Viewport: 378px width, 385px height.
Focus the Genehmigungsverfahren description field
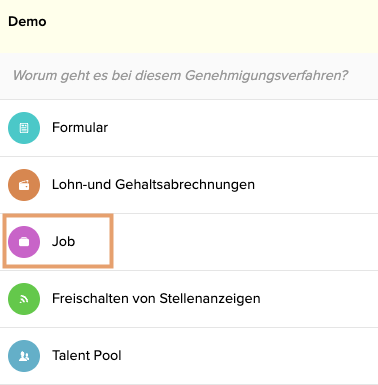point(180,75)
